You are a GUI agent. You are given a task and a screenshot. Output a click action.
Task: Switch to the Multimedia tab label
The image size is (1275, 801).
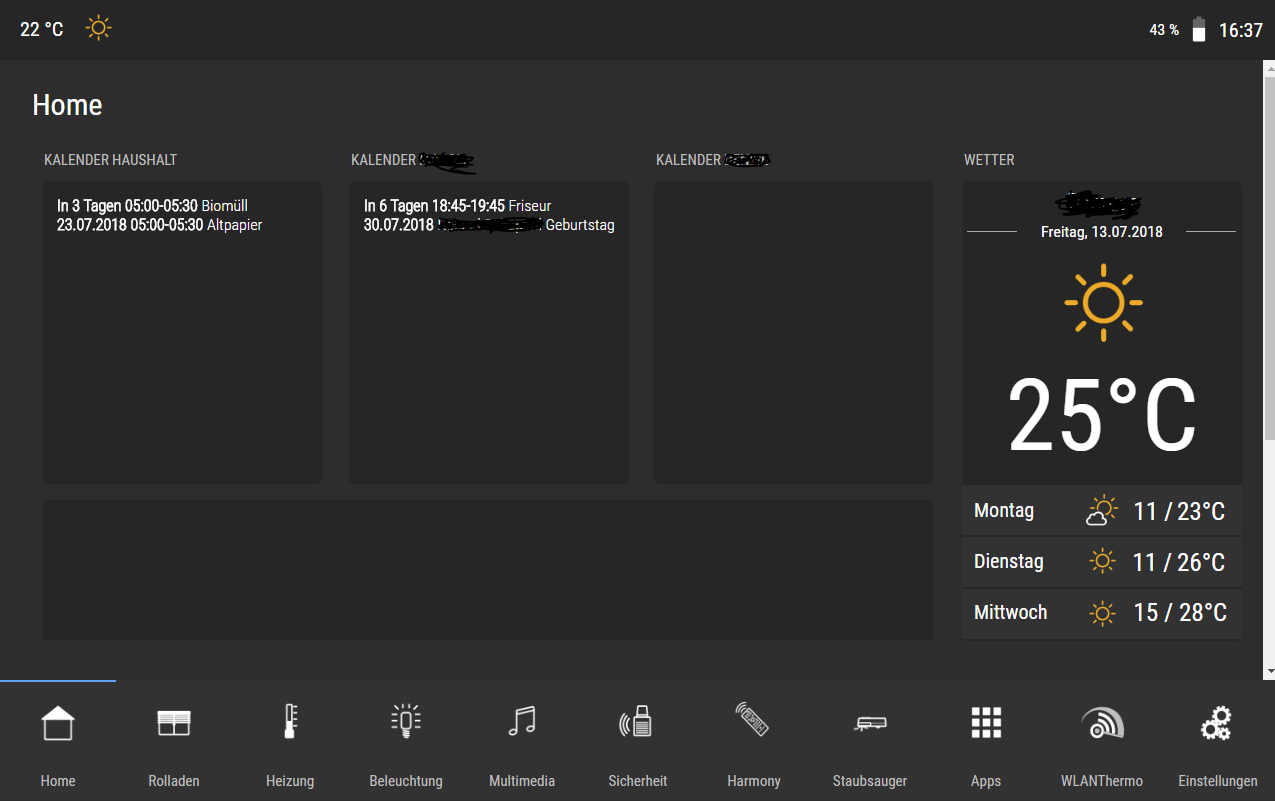point(522,781)
